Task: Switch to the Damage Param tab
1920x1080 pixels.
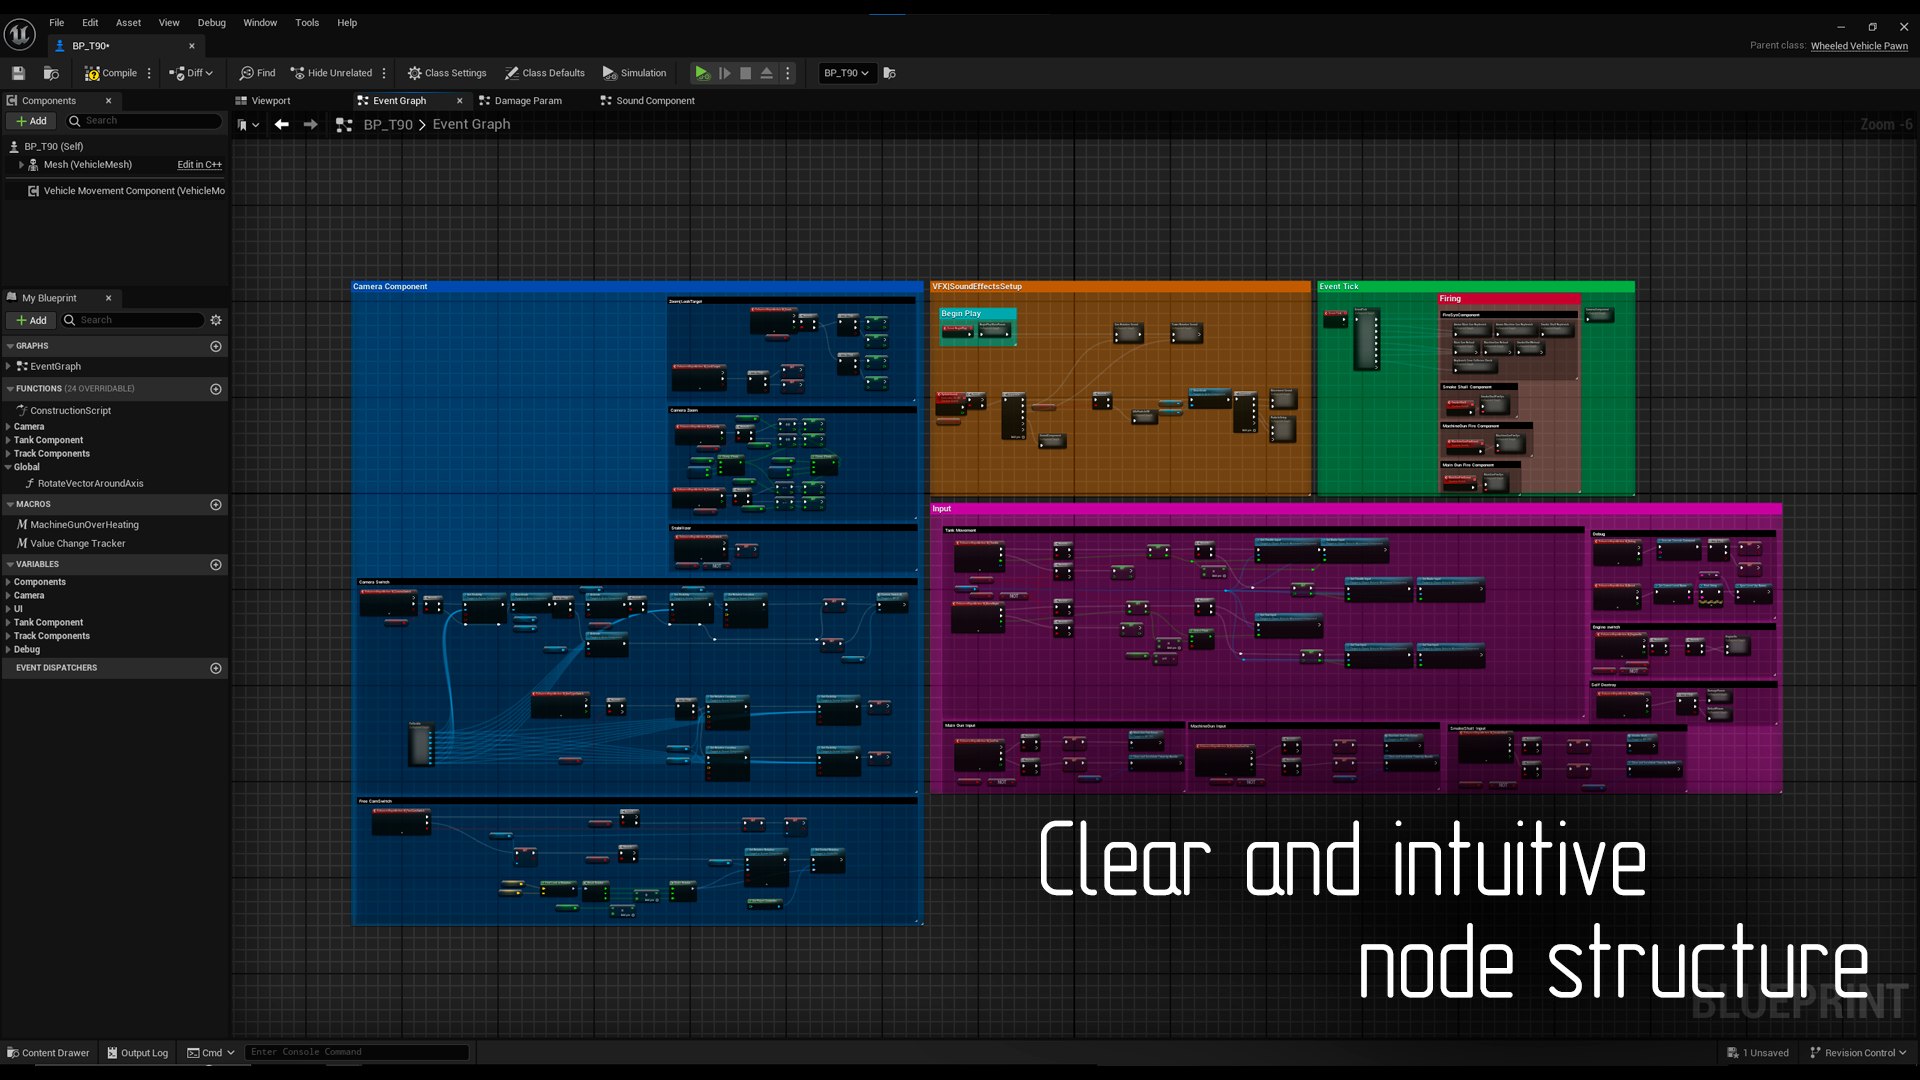Action: [527, 101]
